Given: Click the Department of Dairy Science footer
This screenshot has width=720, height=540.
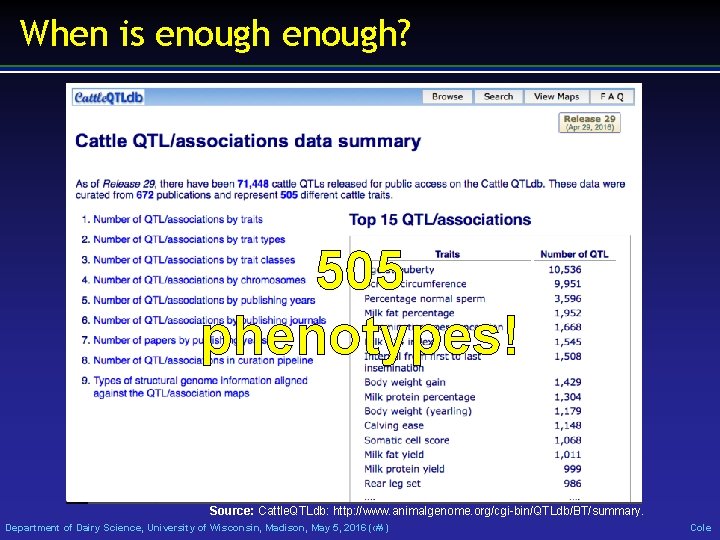Looking at the screenshot, I should [197, 528].
